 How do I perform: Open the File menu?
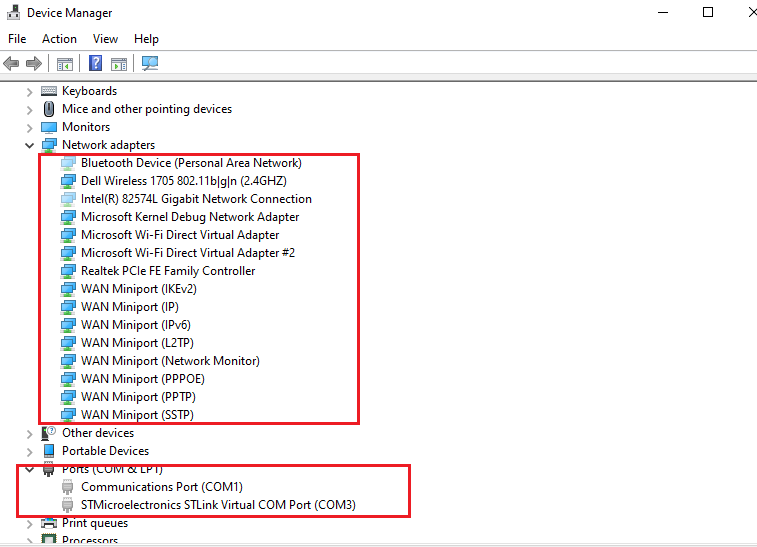(x=17, y=38)
